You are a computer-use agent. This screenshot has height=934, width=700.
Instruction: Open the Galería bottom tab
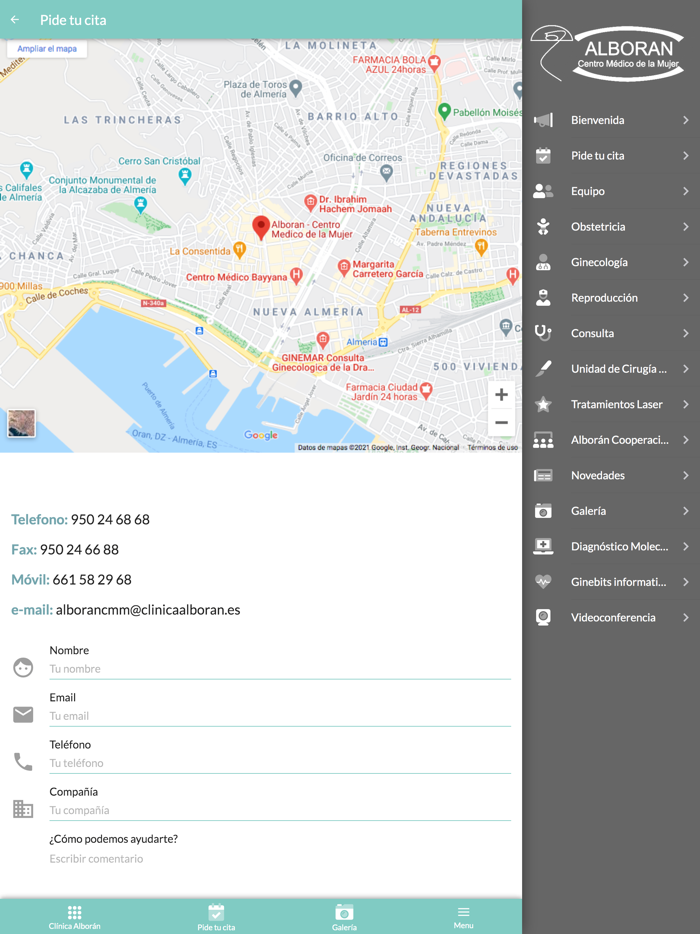click(x=344, y=917)
